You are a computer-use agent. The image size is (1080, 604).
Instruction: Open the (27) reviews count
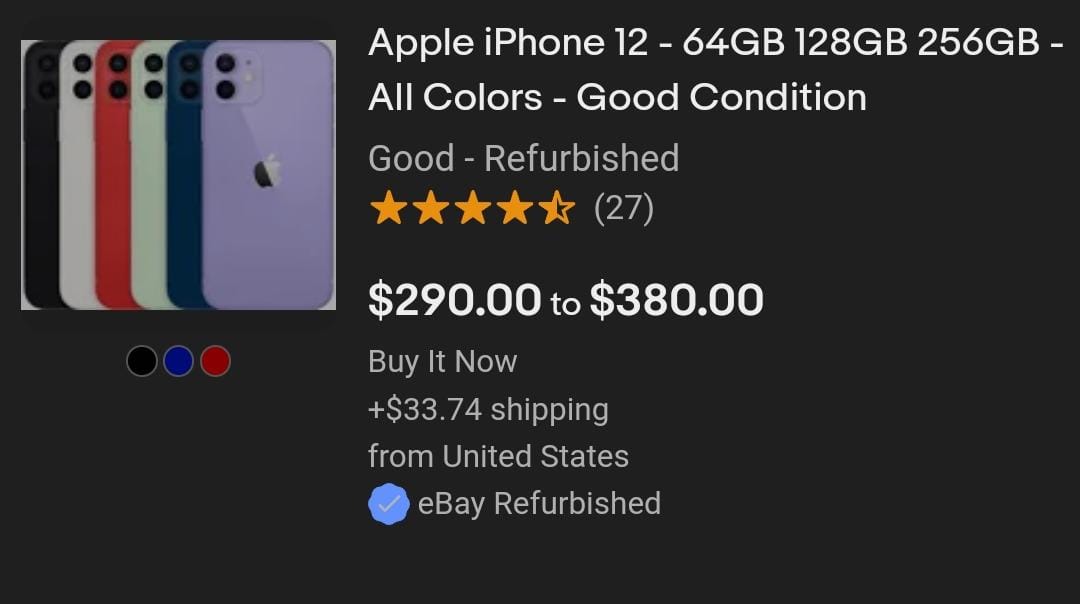click(x=623, y=209)
